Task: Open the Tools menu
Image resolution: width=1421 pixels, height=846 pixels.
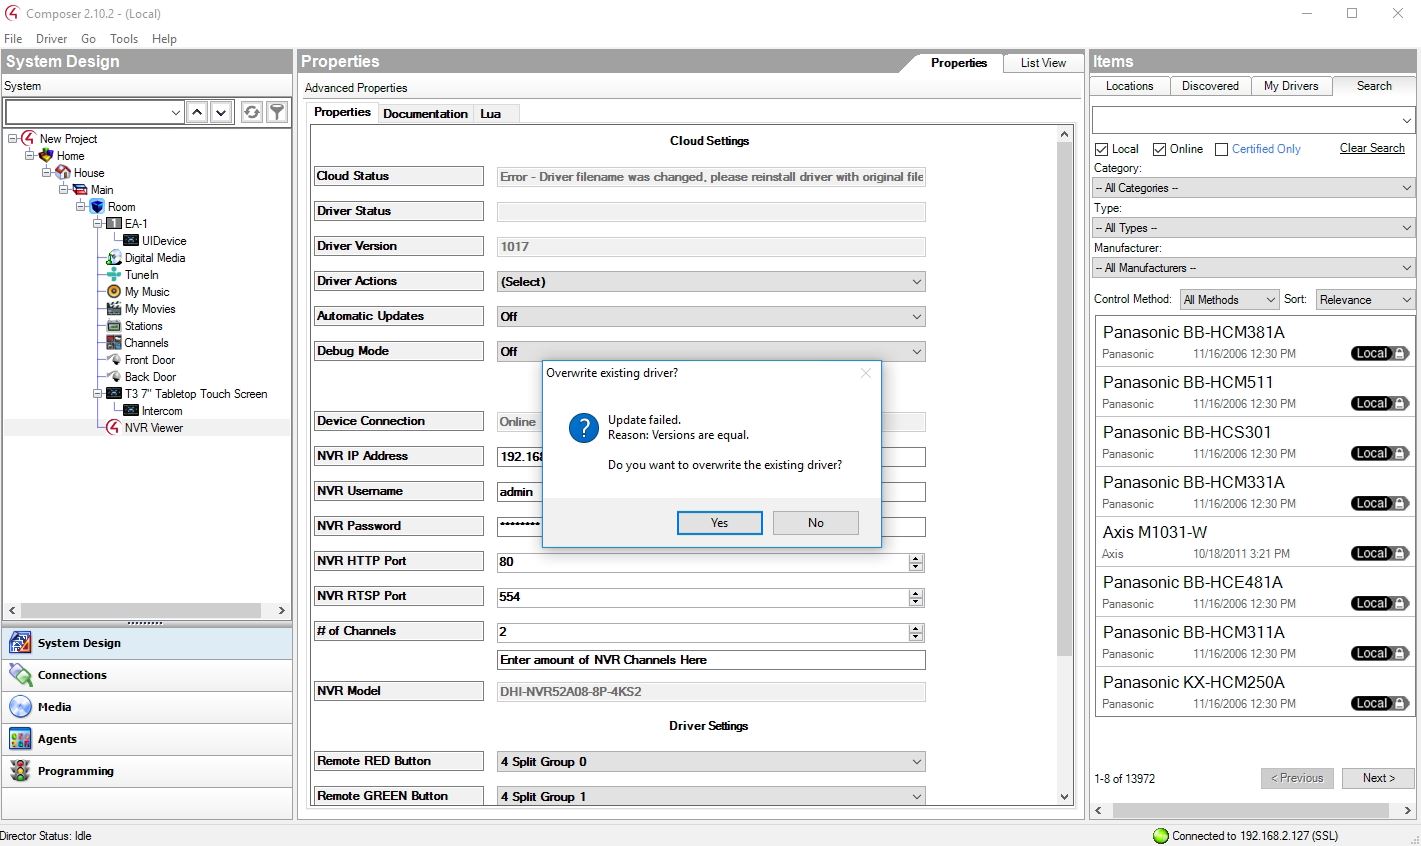Action: (x=124, y=39)
